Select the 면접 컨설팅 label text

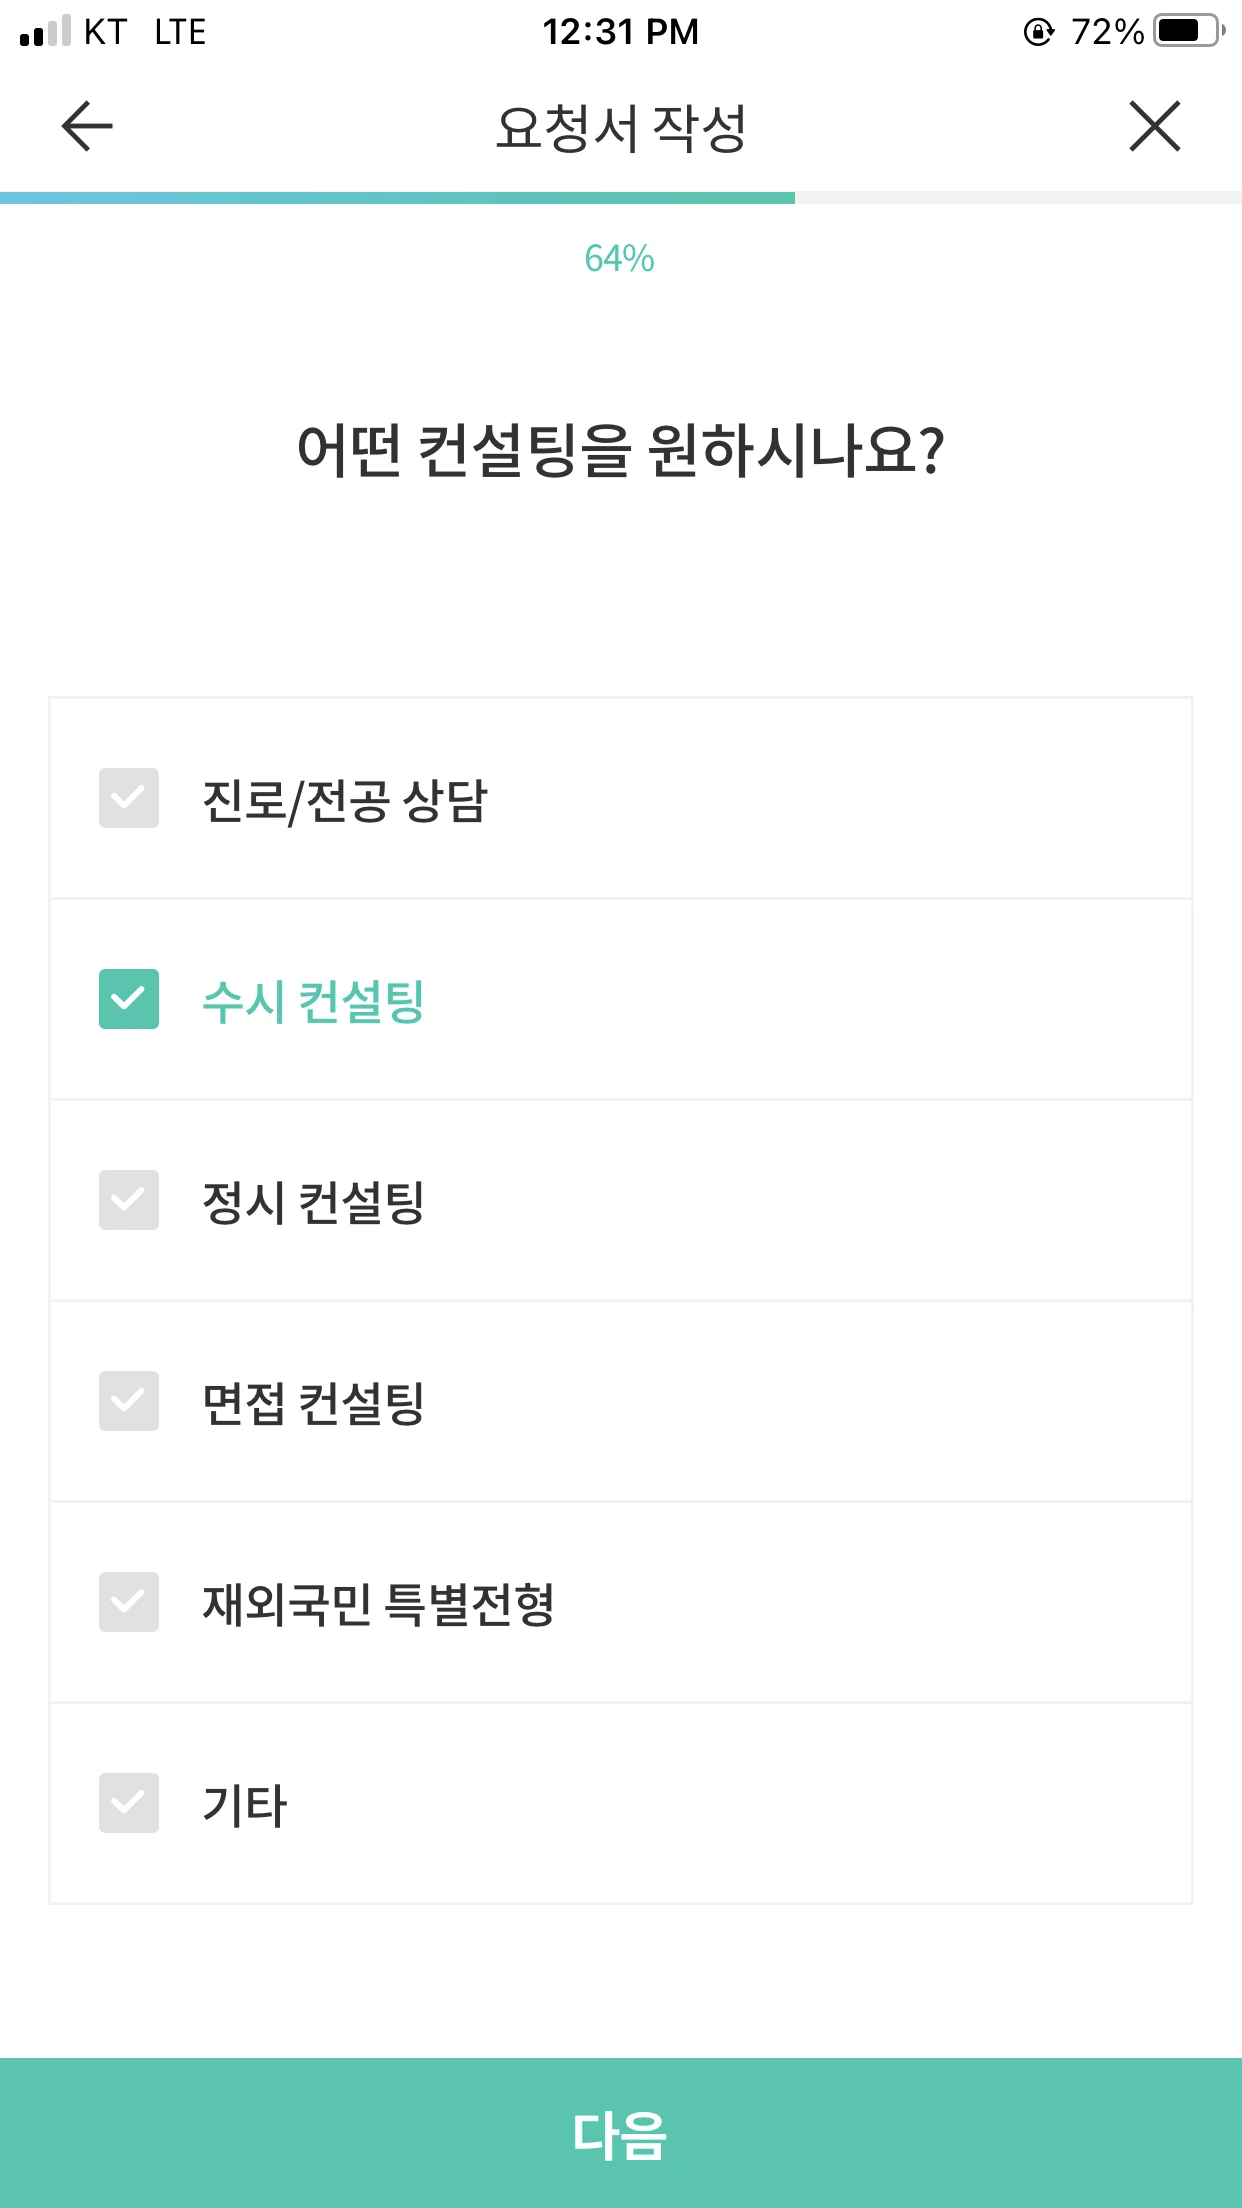point(314,1403)
